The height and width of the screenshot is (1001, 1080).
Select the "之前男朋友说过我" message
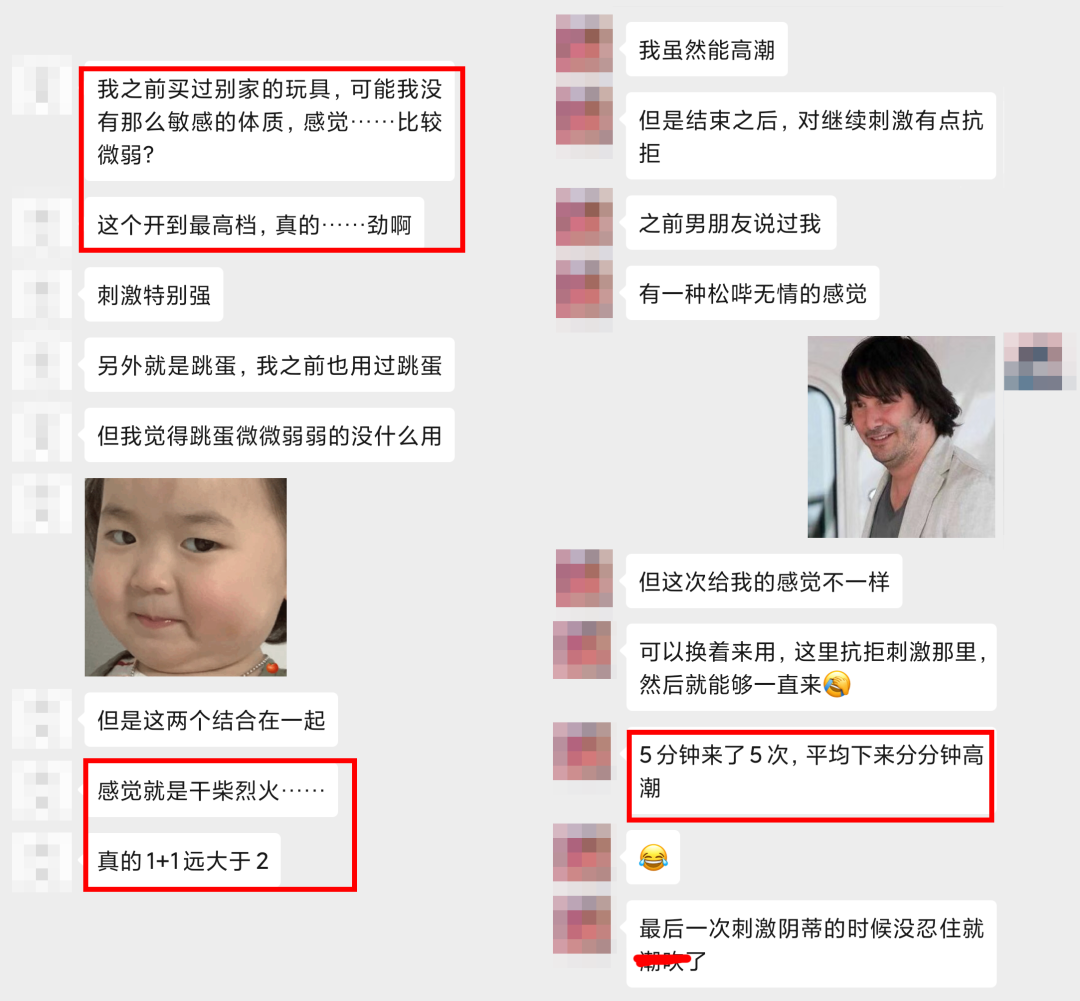(731, 223)
